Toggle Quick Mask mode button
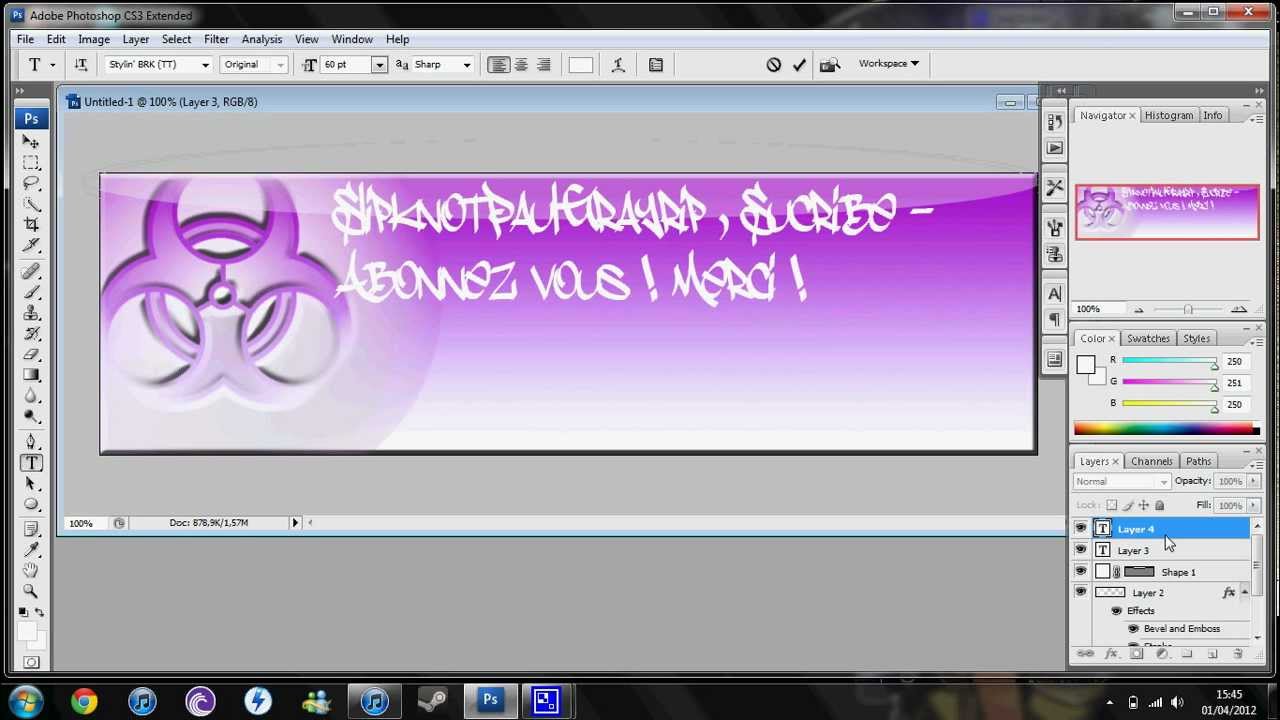Image resolution: width=1280 pixels, height=720 pixels. pos(31,662)
